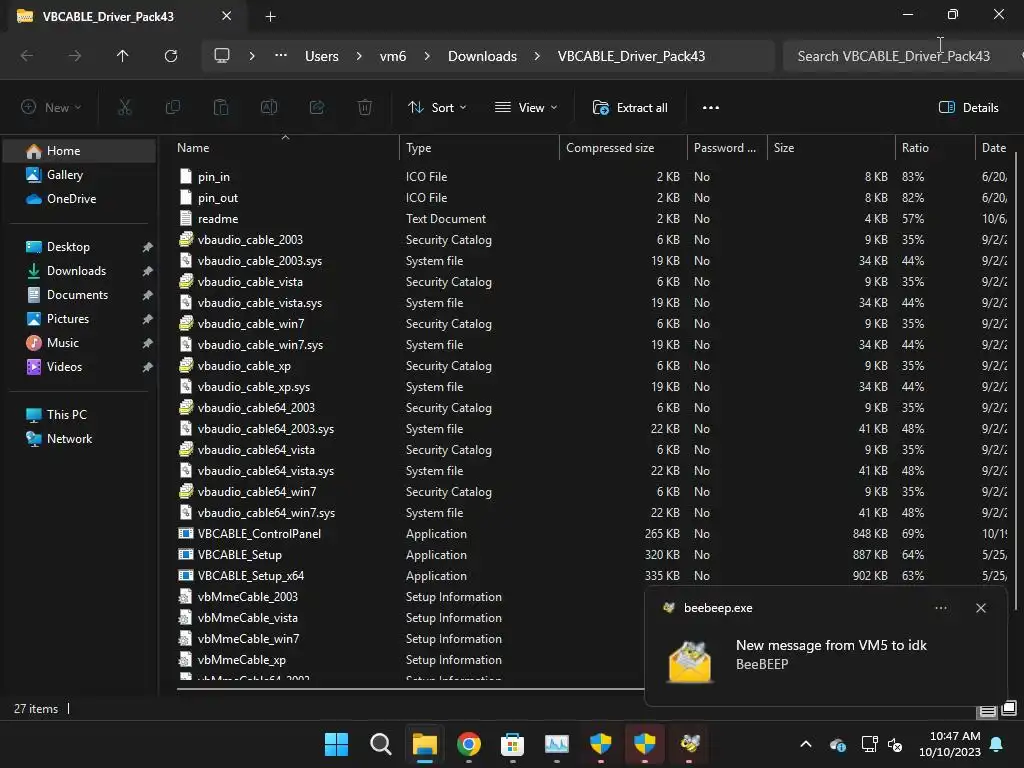Refresh the folder view

(171, 56)
